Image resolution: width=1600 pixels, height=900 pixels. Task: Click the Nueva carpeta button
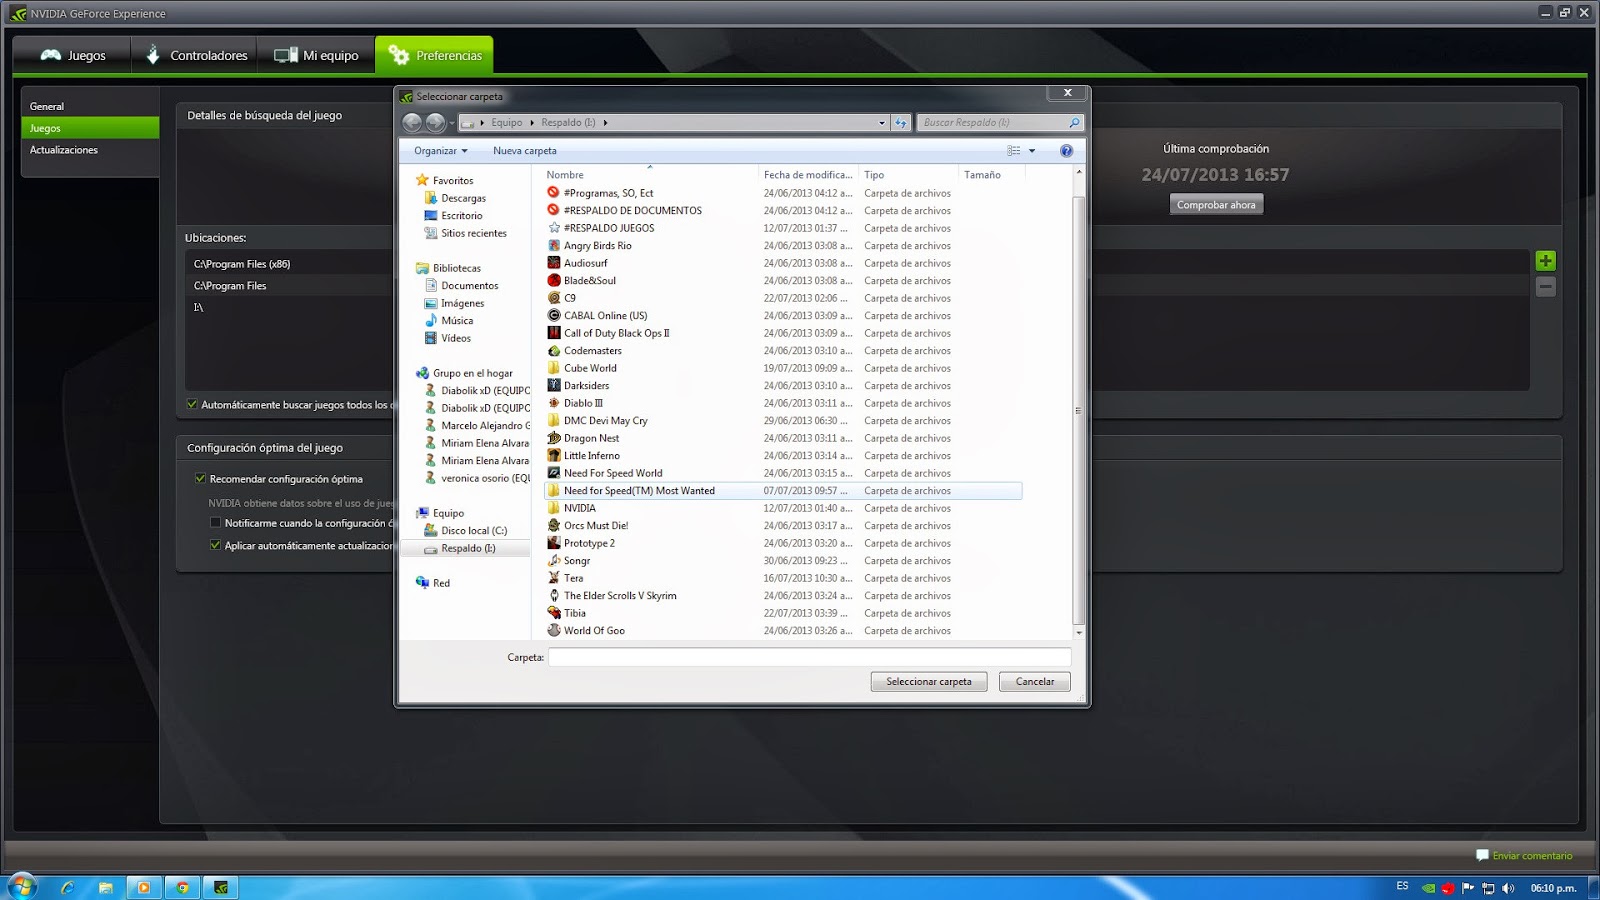tap(525, 151)
